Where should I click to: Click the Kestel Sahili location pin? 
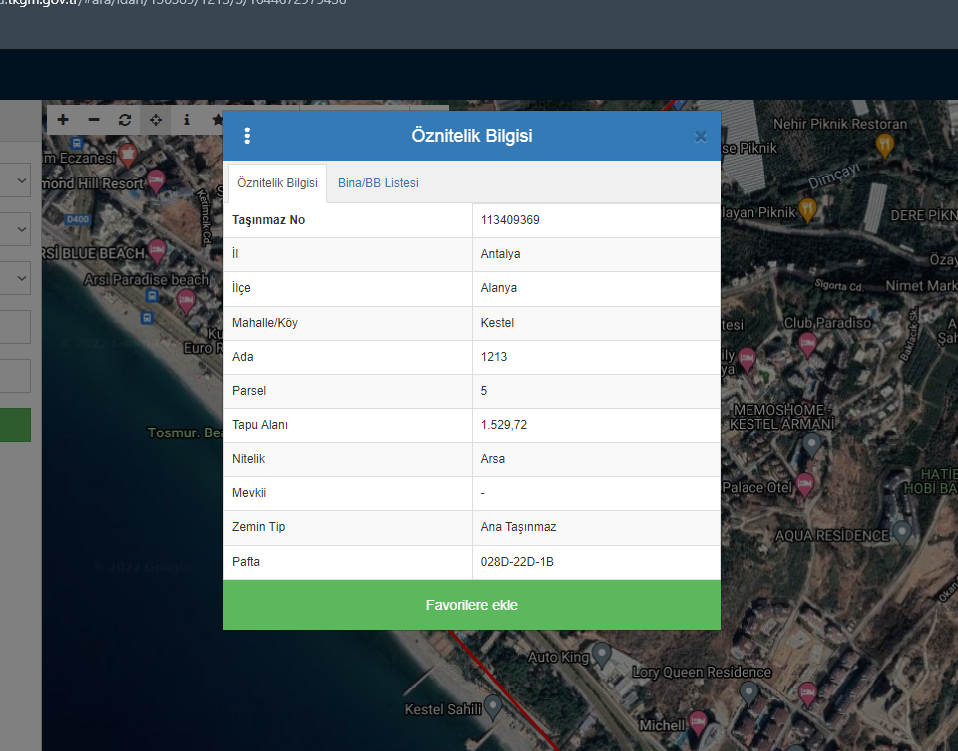(x=493, y=708)
